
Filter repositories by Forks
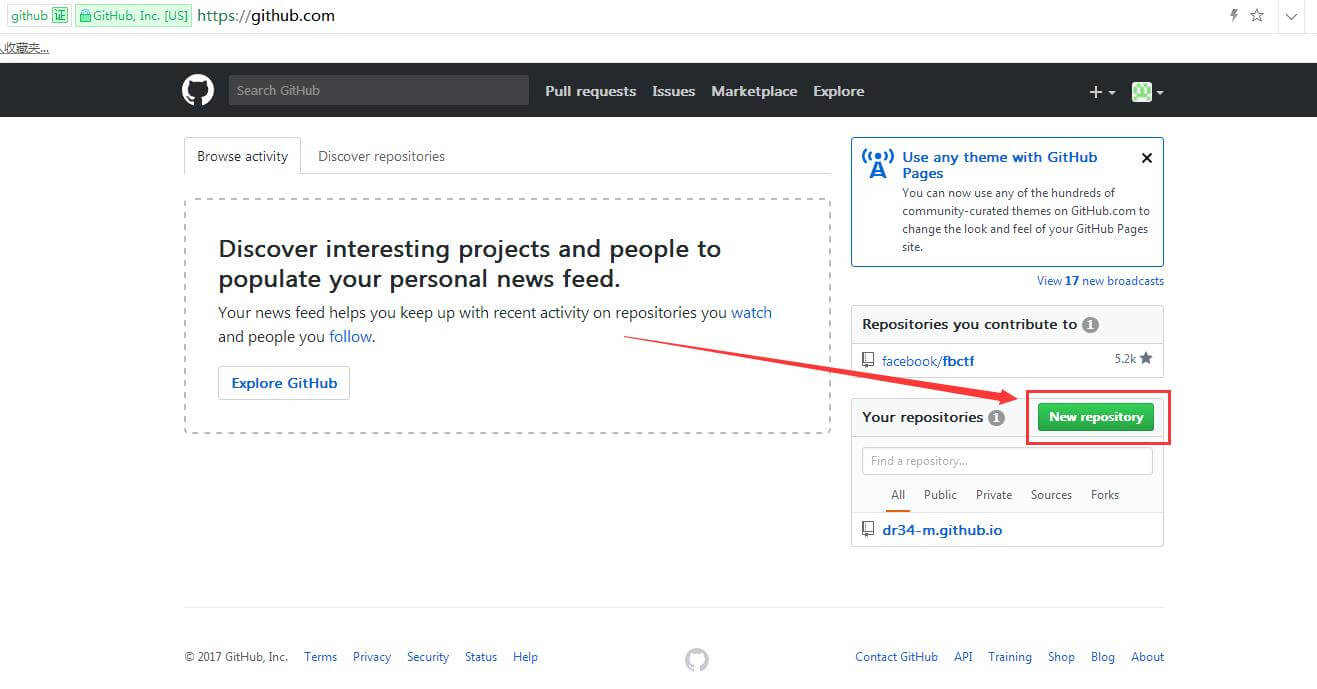click(x=1105, y=495)
